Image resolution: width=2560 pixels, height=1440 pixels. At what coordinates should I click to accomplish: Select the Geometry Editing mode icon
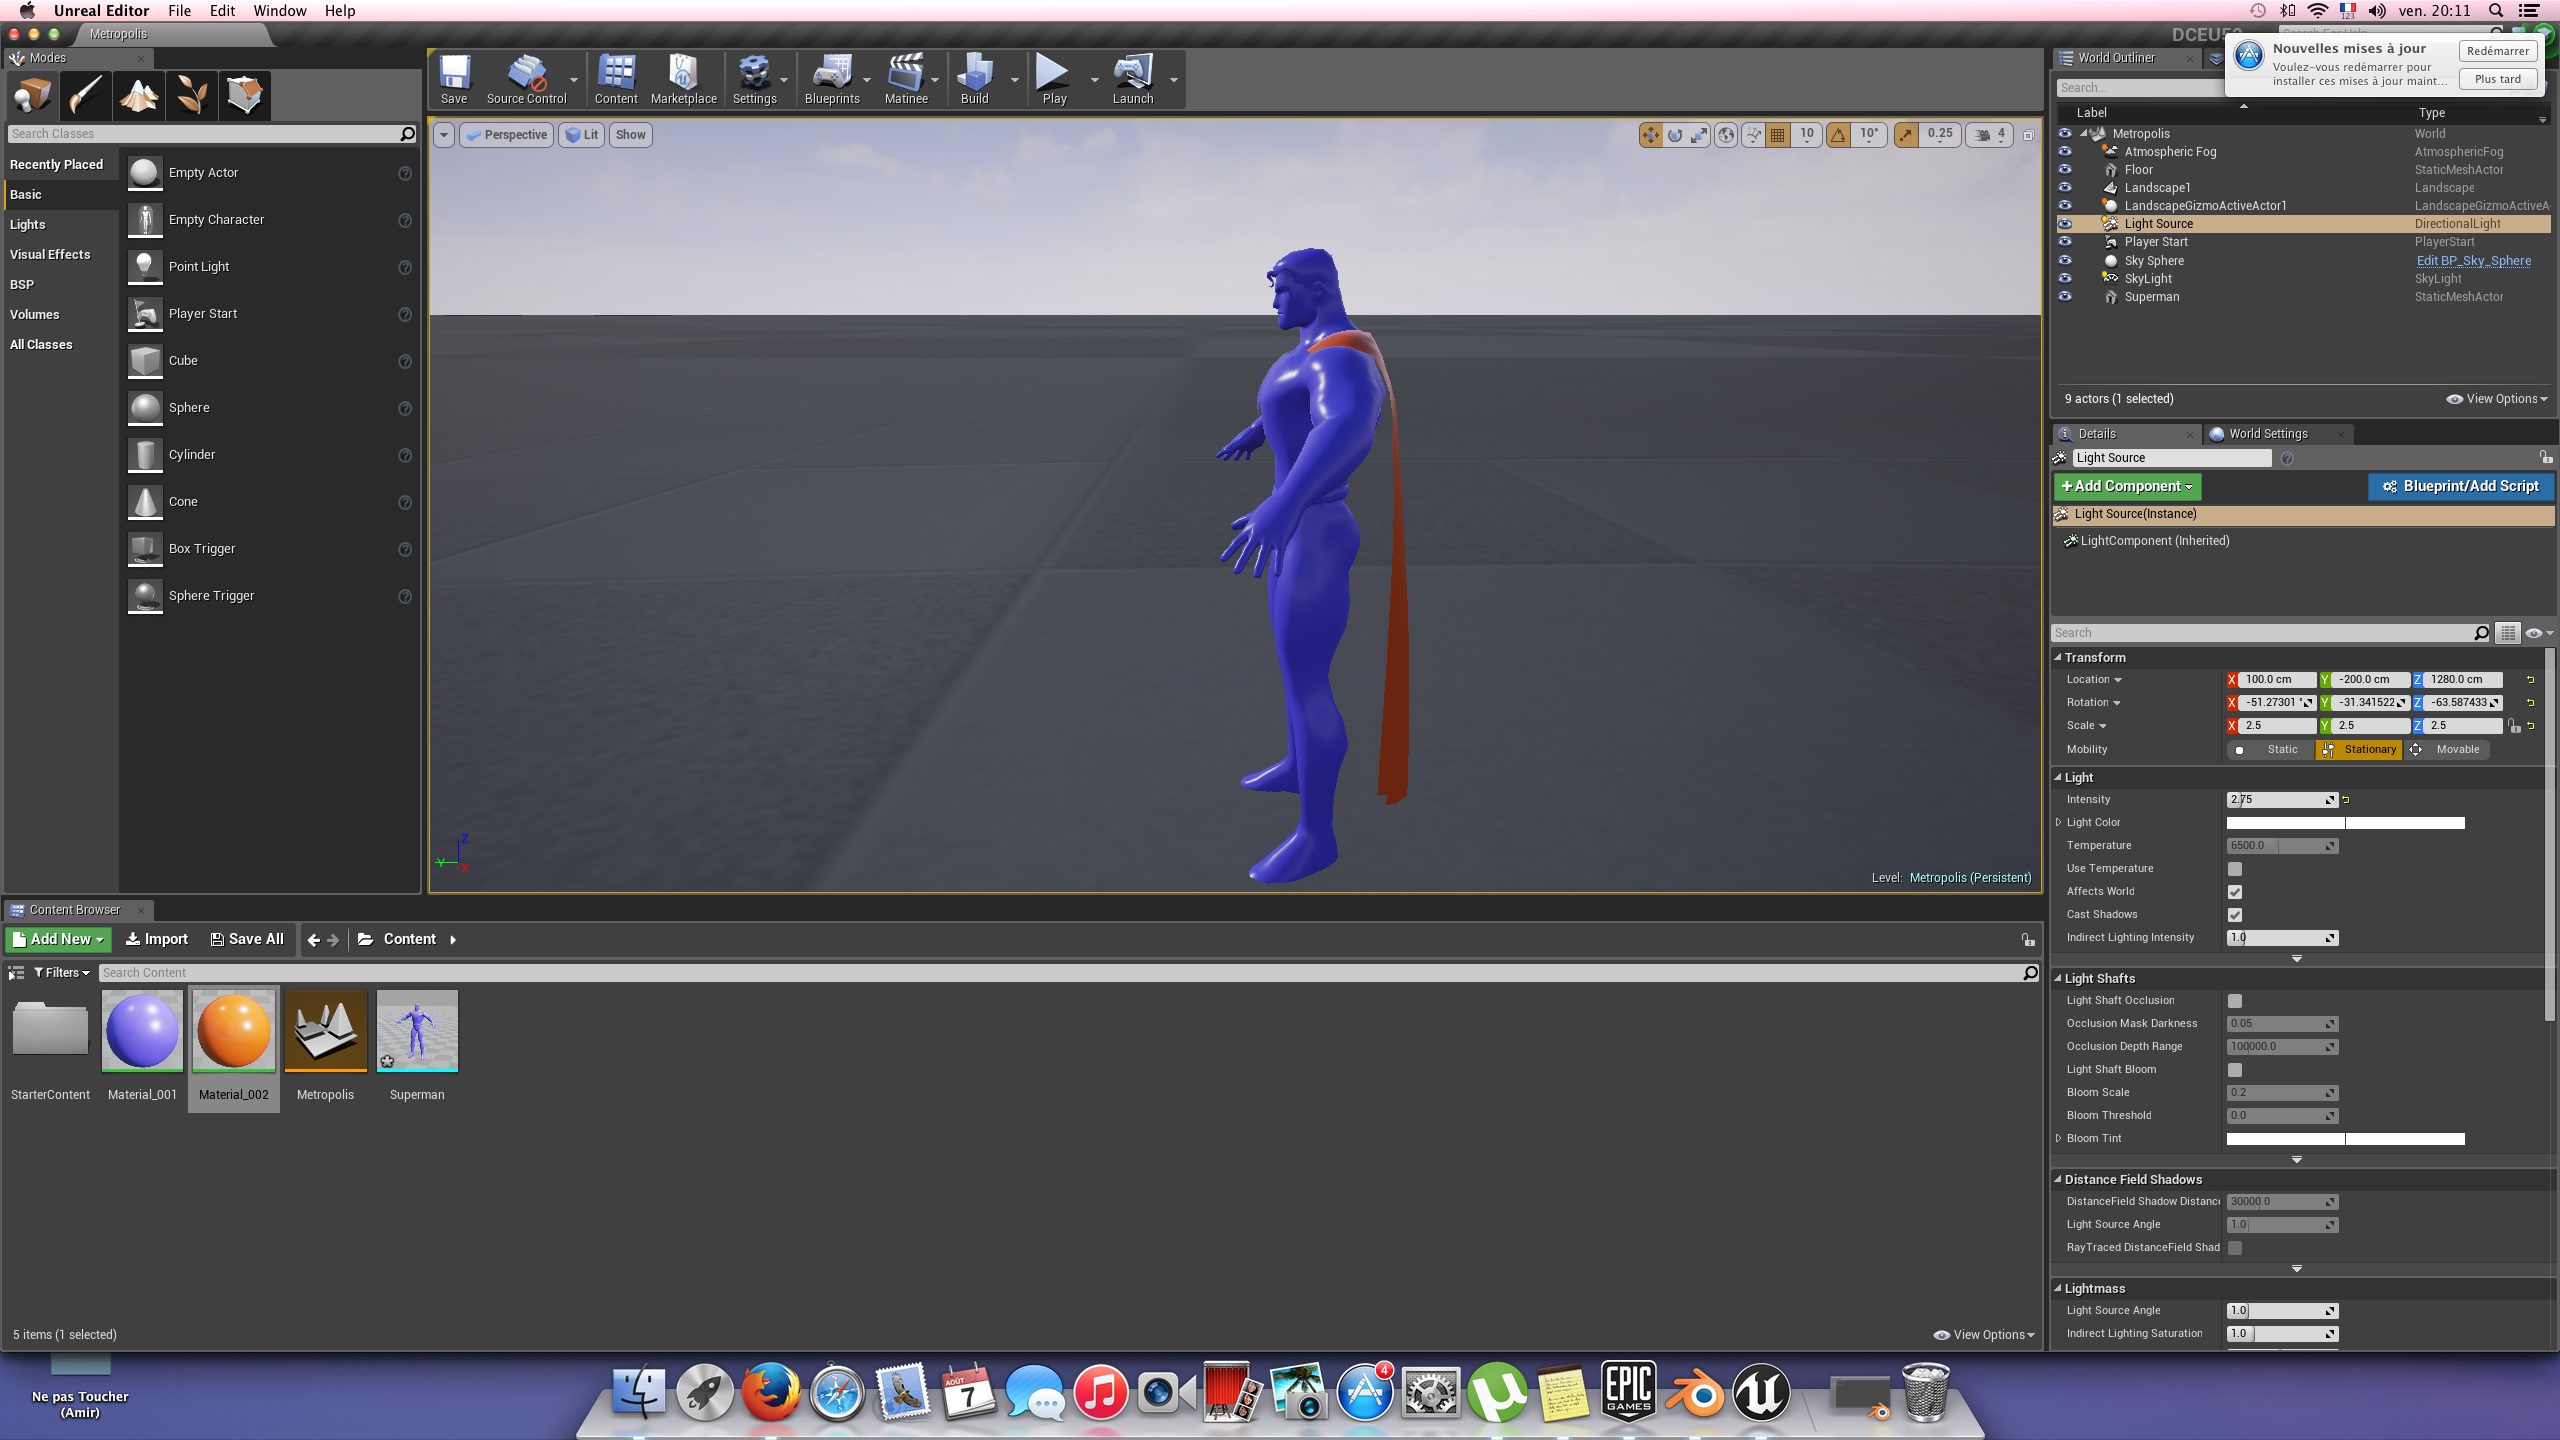pos(244,96)
